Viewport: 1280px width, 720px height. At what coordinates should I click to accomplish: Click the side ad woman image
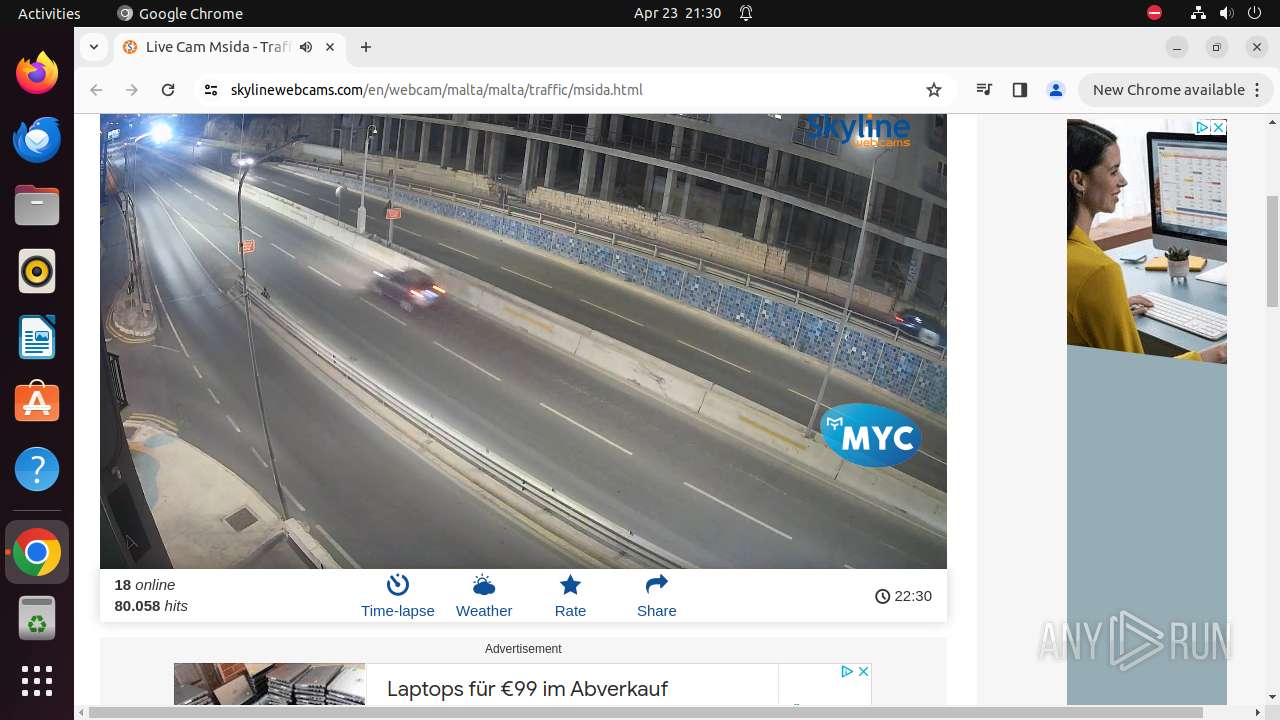(x=1147, y=242)
